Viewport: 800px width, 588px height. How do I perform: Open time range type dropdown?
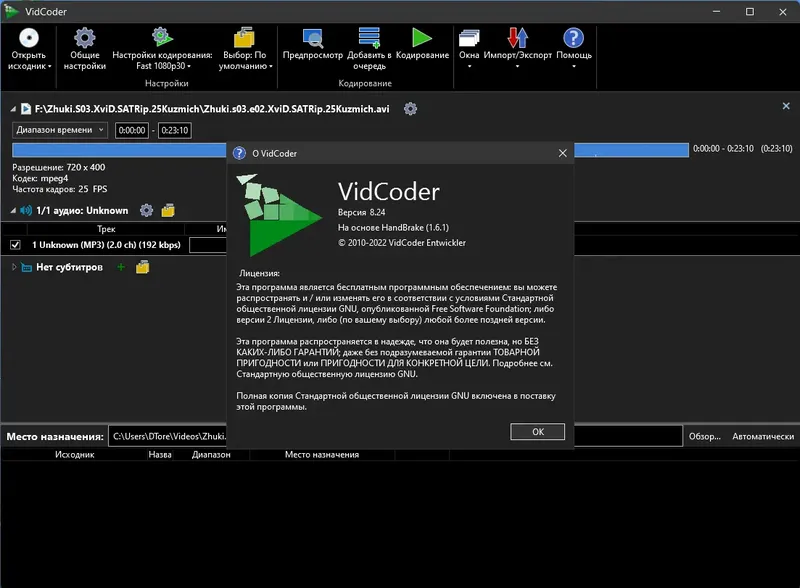pos(60,130)
